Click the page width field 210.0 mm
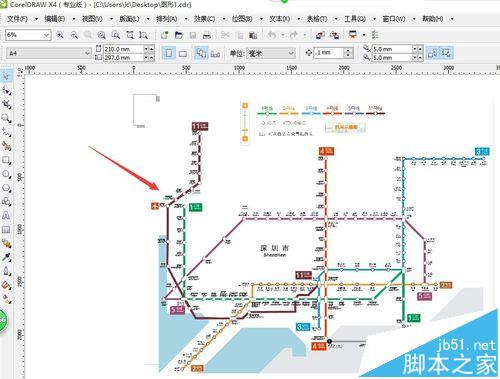Viewport: 500px width, 379px height. [123, 49]
